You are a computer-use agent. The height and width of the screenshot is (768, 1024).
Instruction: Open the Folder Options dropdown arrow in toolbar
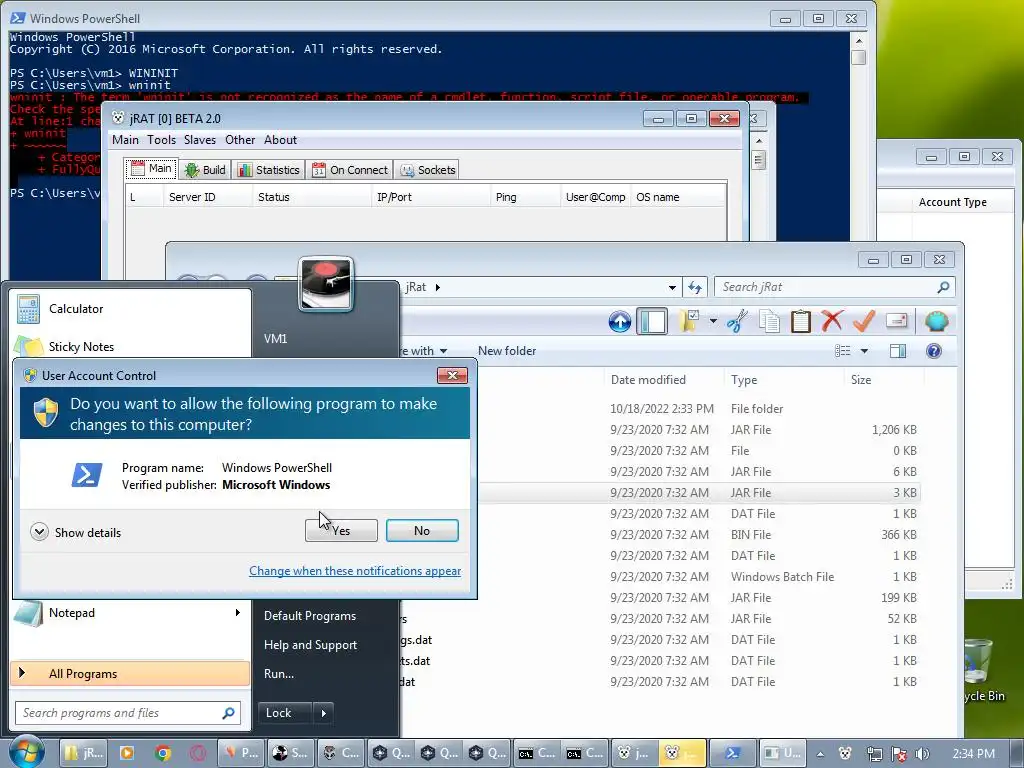coord(713,321)
